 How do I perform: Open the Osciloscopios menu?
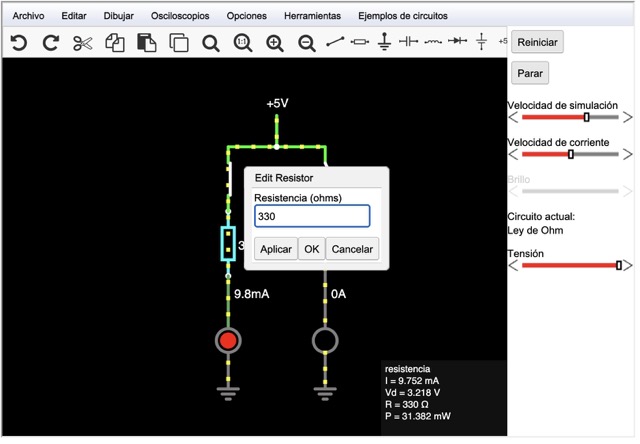[x=180, y=16]
